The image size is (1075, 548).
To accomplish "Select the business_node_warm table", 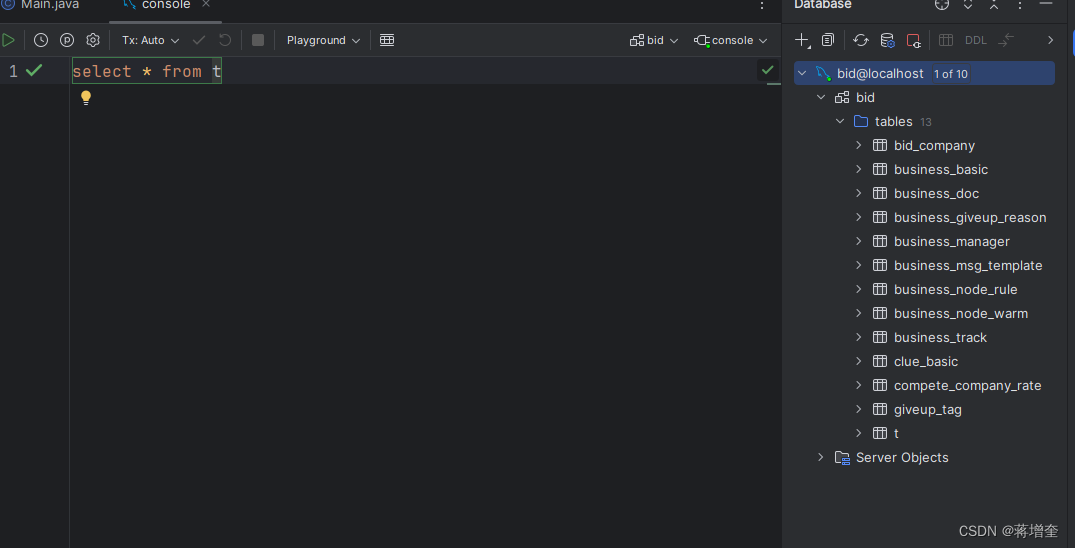I will click(x=961, y=313).
